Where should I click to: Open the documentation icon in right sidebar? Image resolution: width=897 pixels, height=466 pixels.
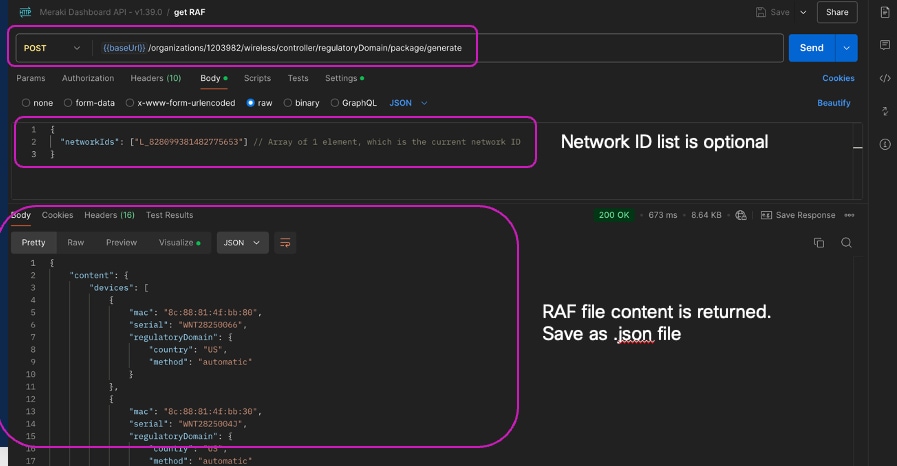tap(885, 13)
